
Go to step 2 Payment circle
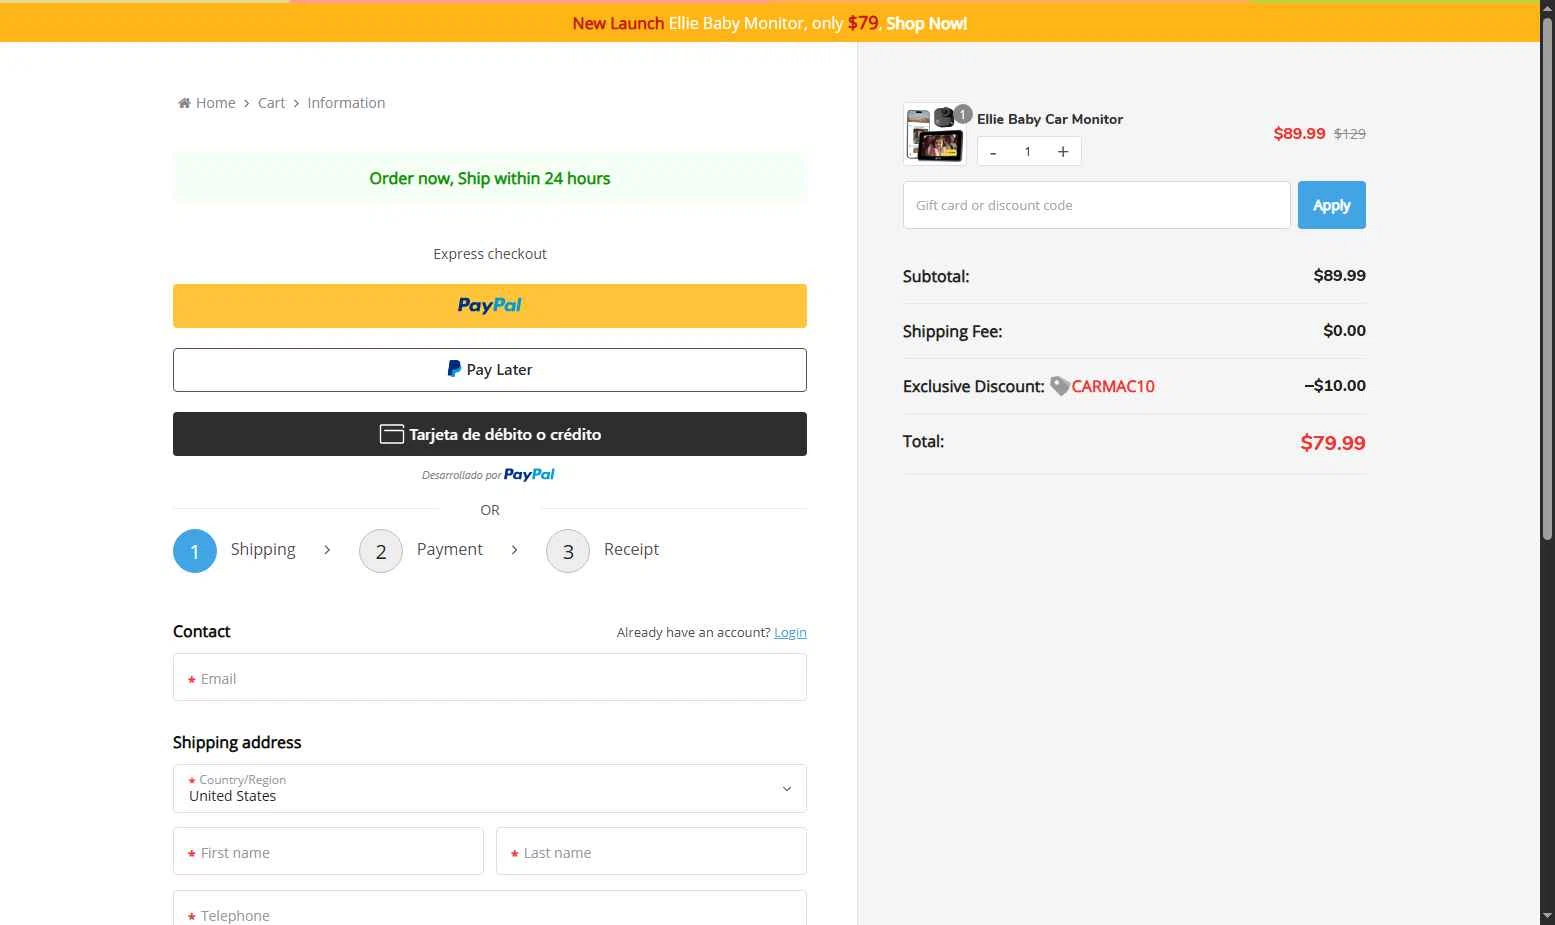click(x=381, y=551)
